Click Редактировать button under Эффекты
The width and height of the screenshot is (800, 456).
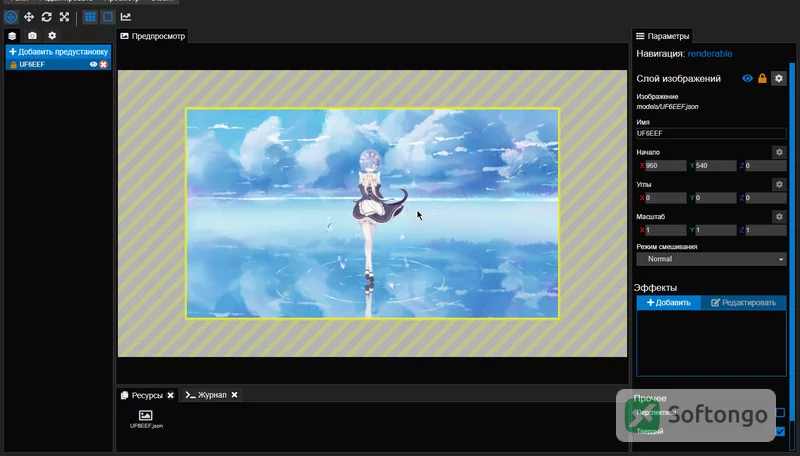[x=743, y=303]
